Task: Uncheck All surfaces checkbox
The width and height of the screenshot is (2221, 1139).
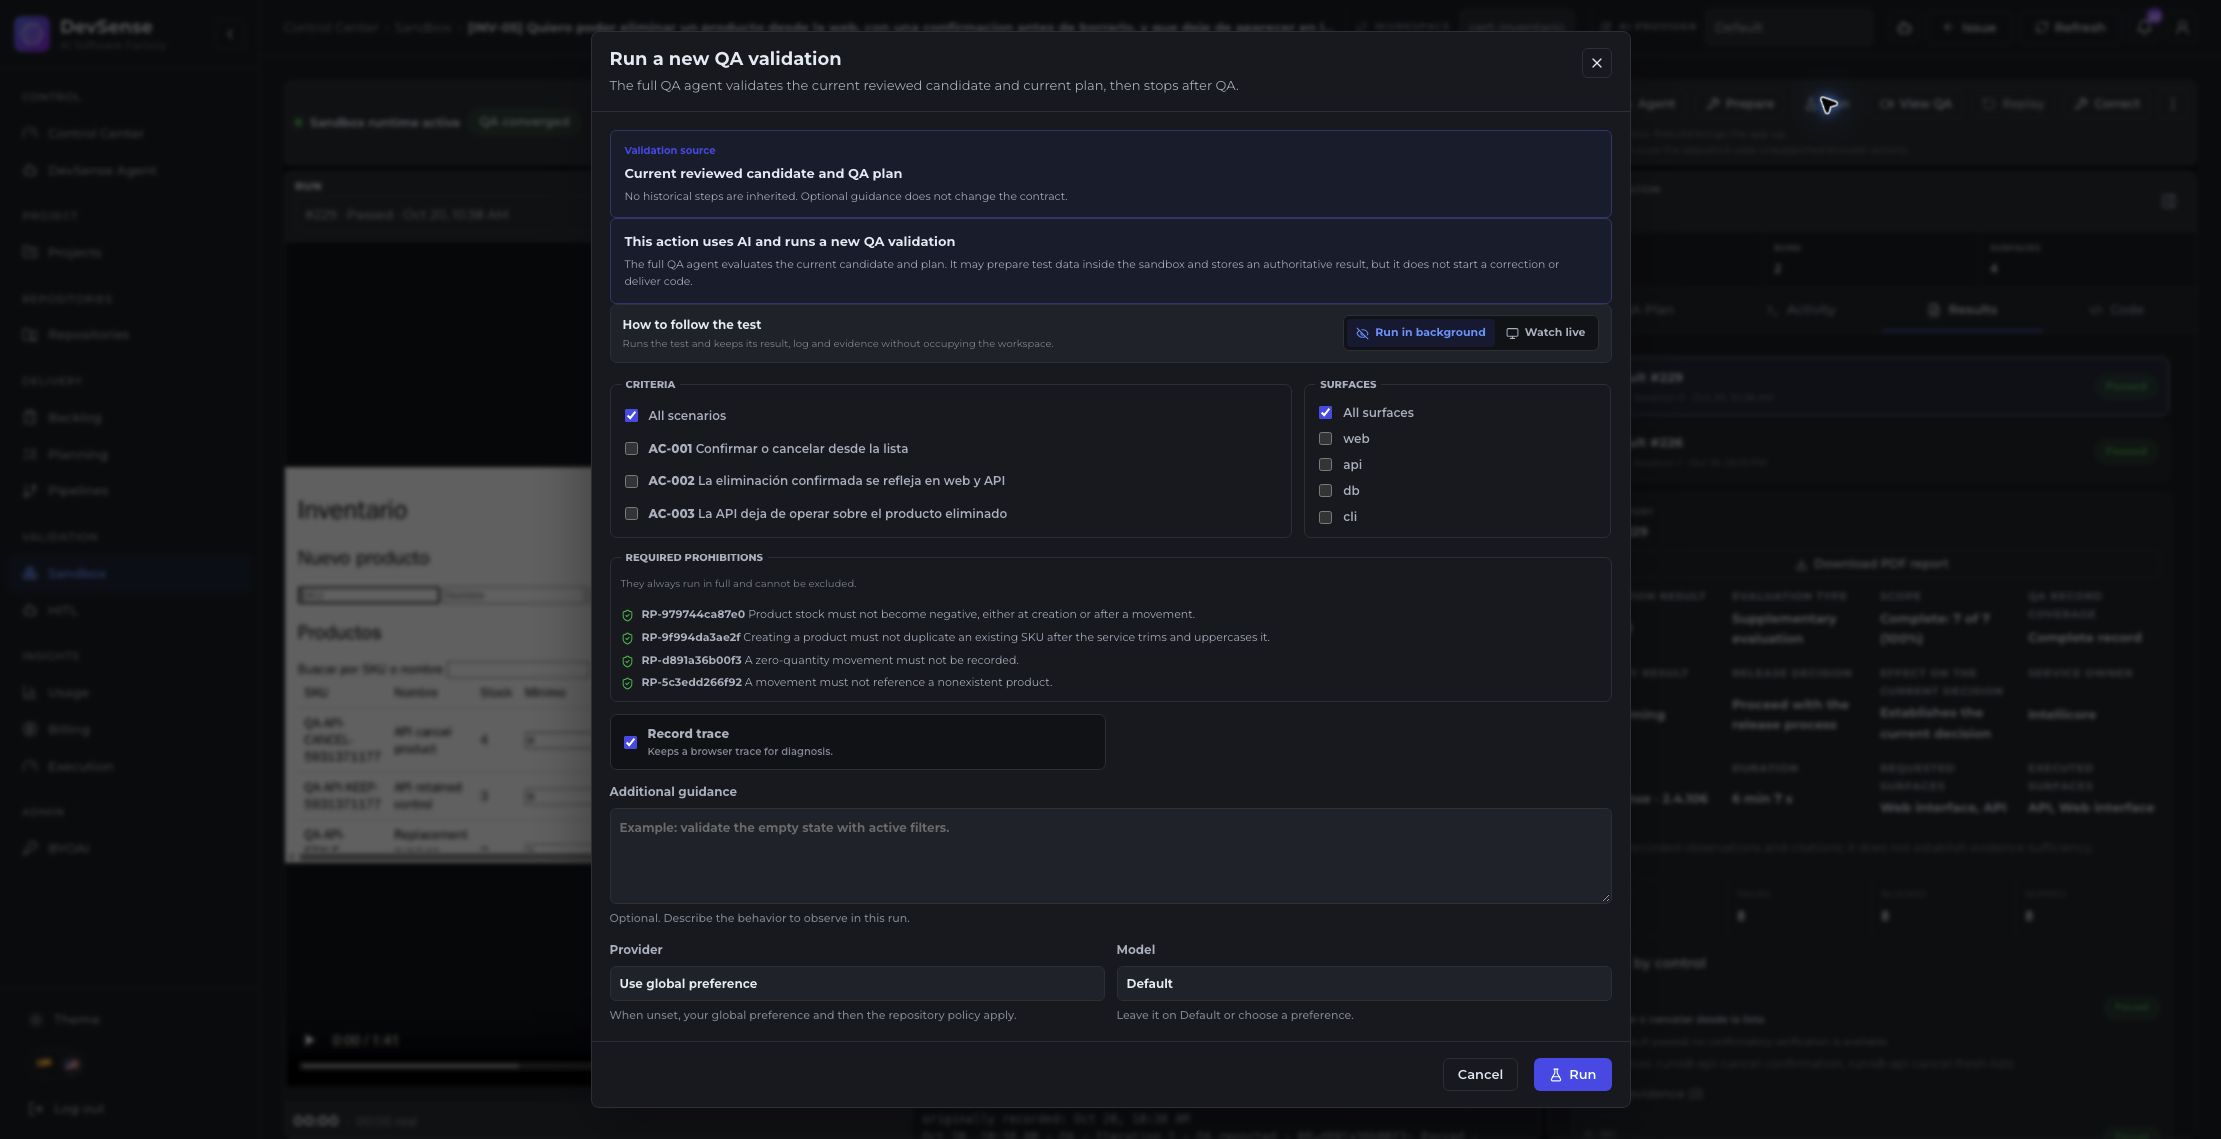Action: (x=1325, y=413)
